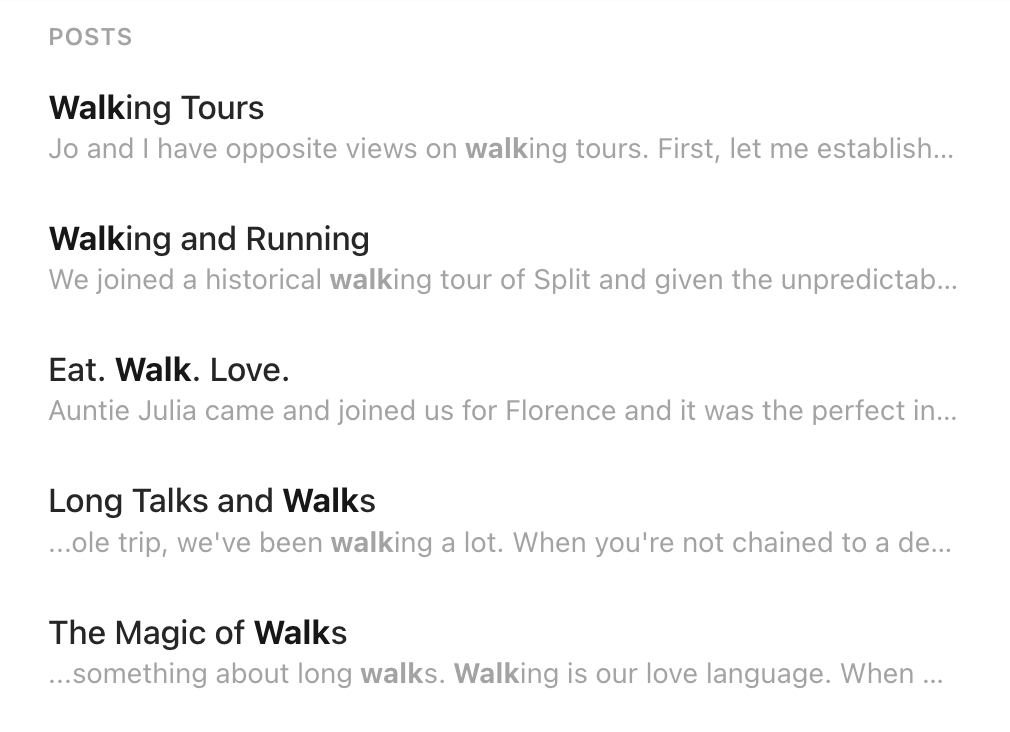
Task: Open the "Walking Tours" post
Action: [156, 108]
